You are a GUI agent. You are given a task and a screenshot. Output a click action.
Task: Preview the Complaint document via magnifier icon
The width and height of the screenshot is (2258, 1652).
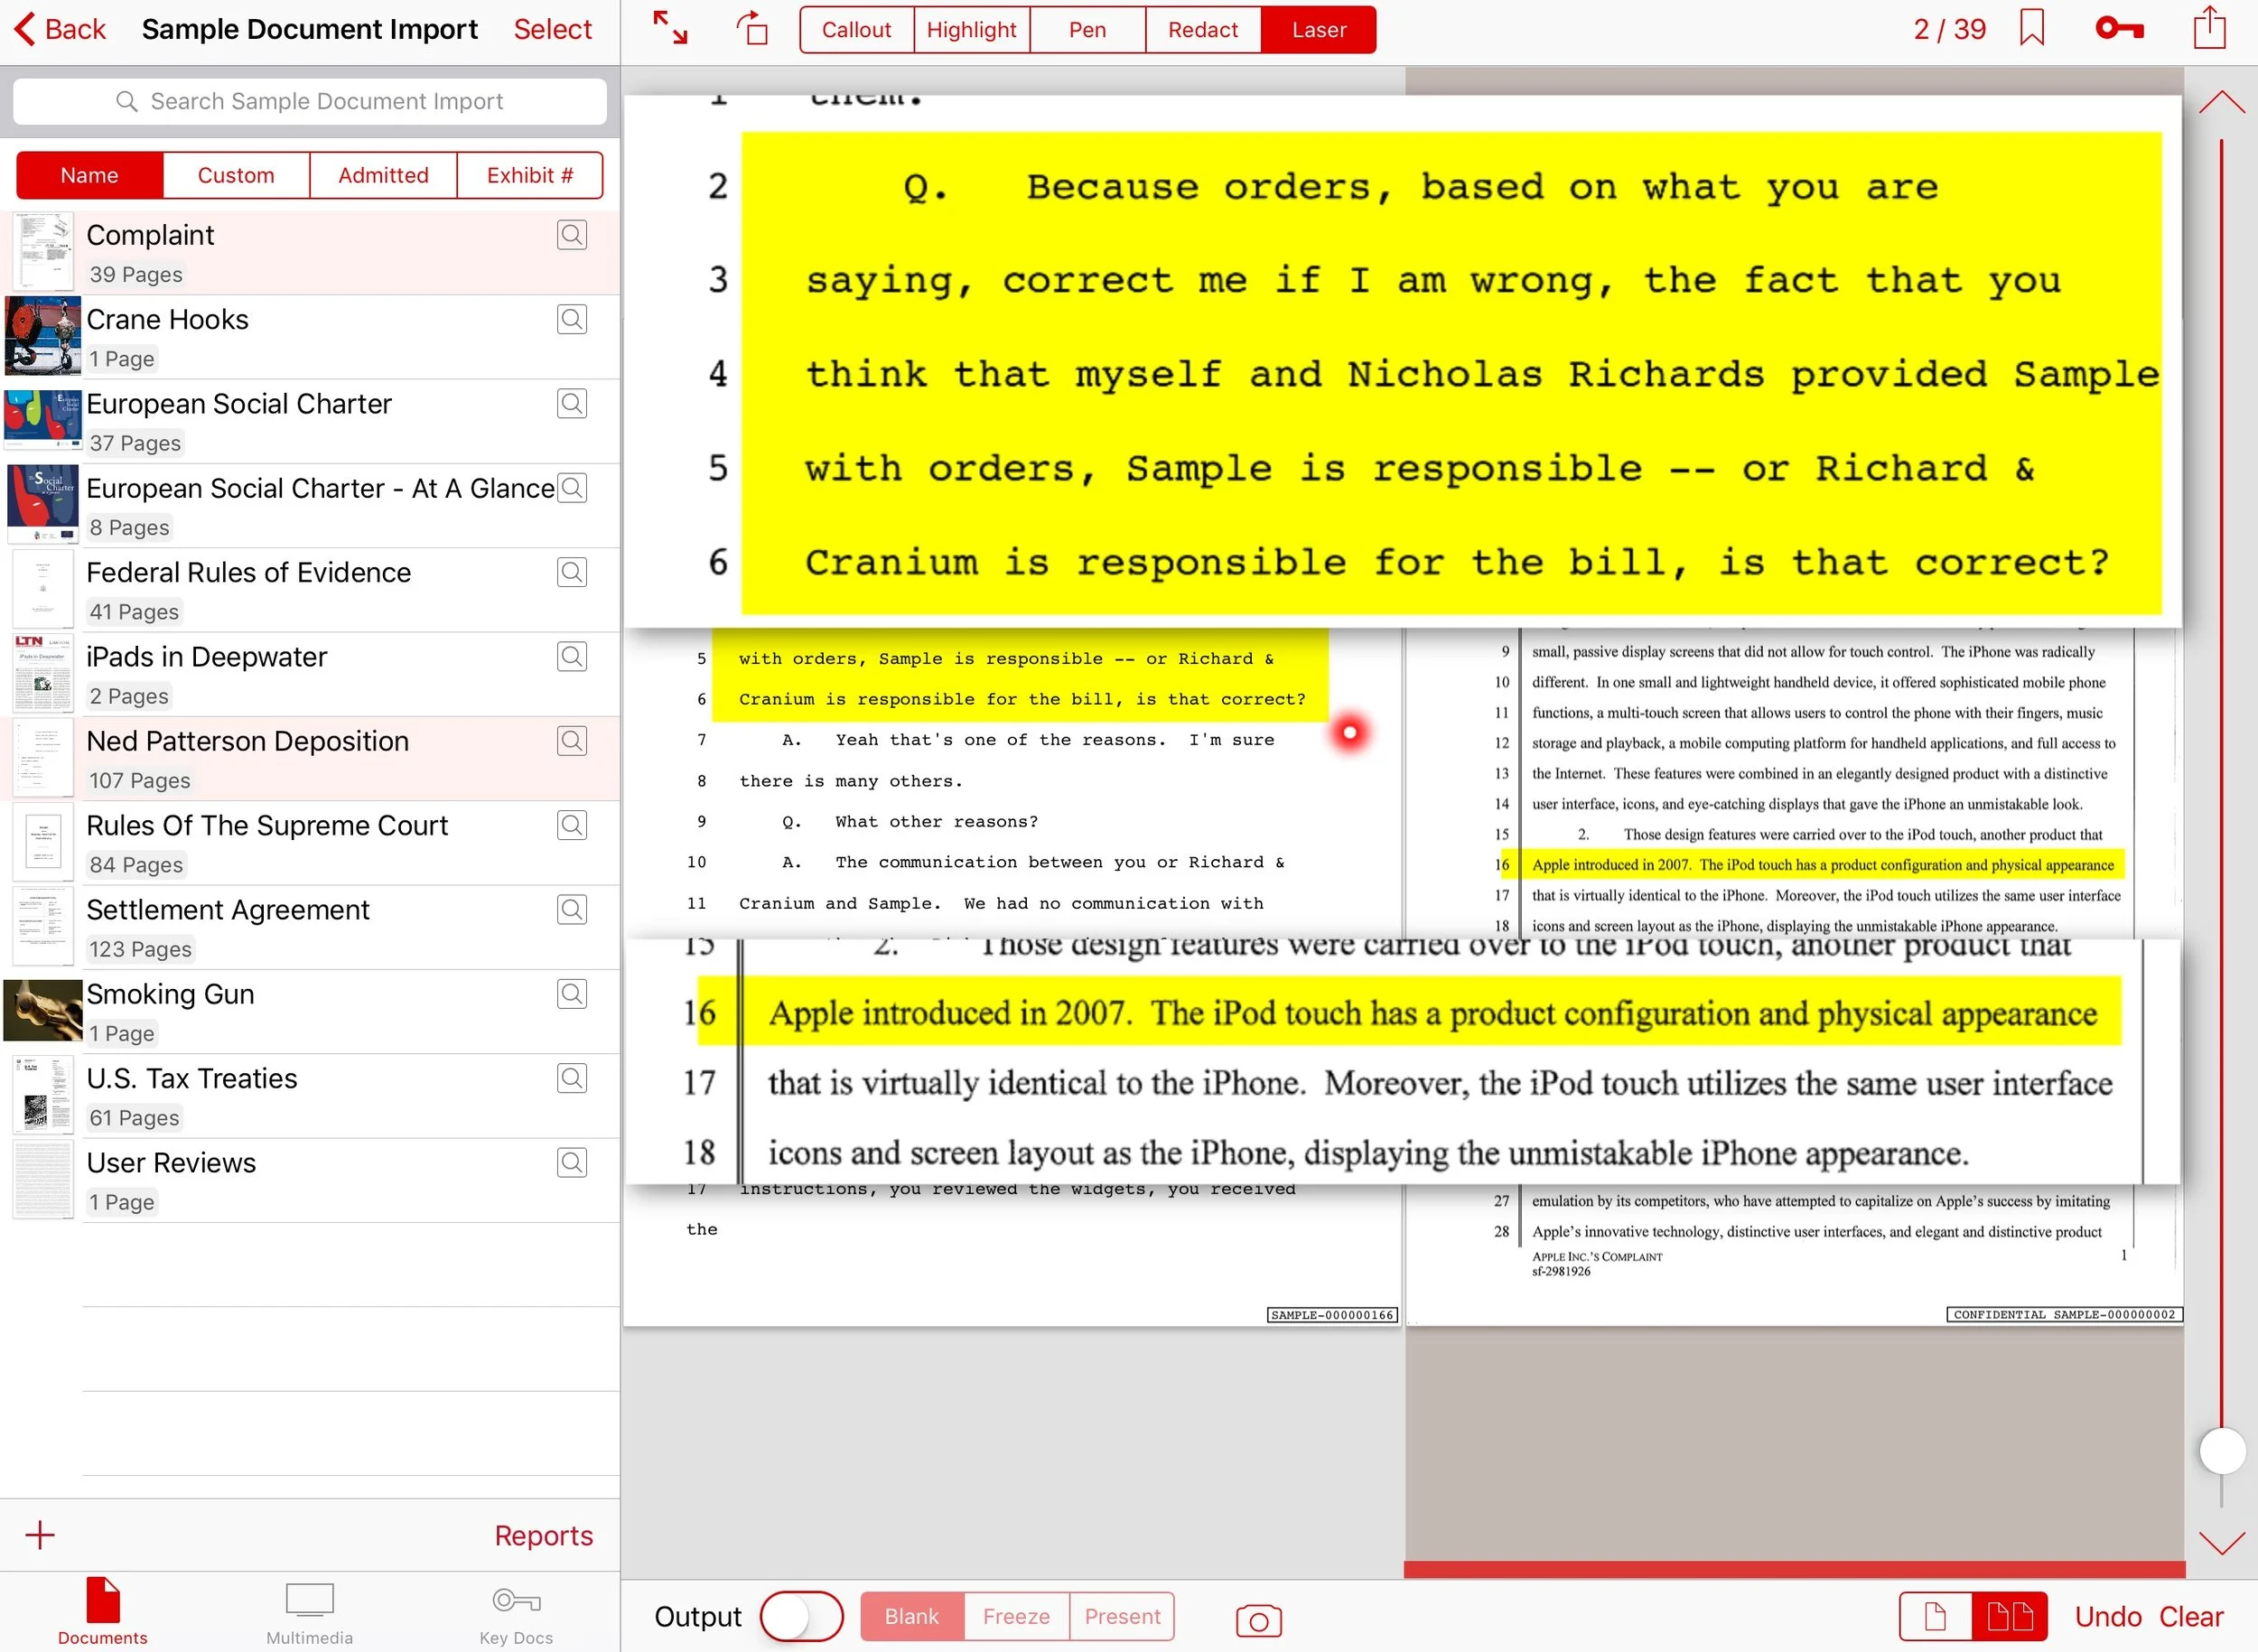tap(572, 235)
